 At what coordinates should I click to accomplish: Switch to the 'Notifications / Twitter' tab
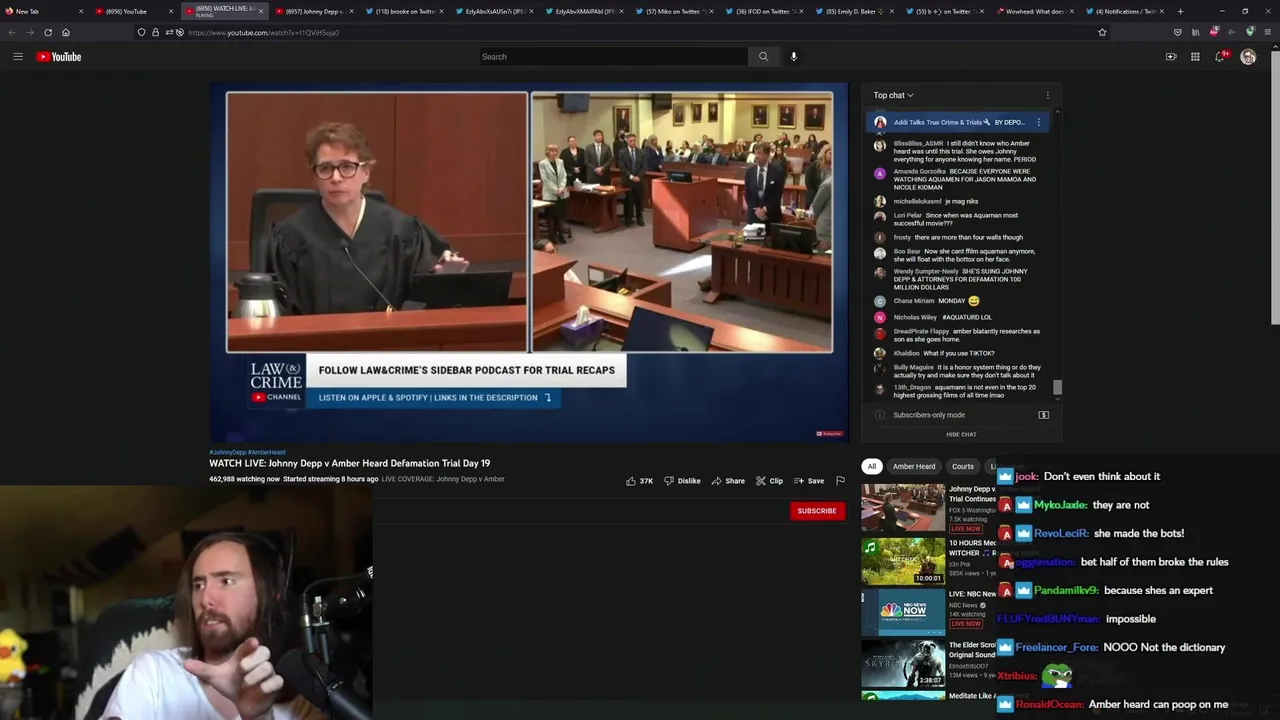[1126, 11]
